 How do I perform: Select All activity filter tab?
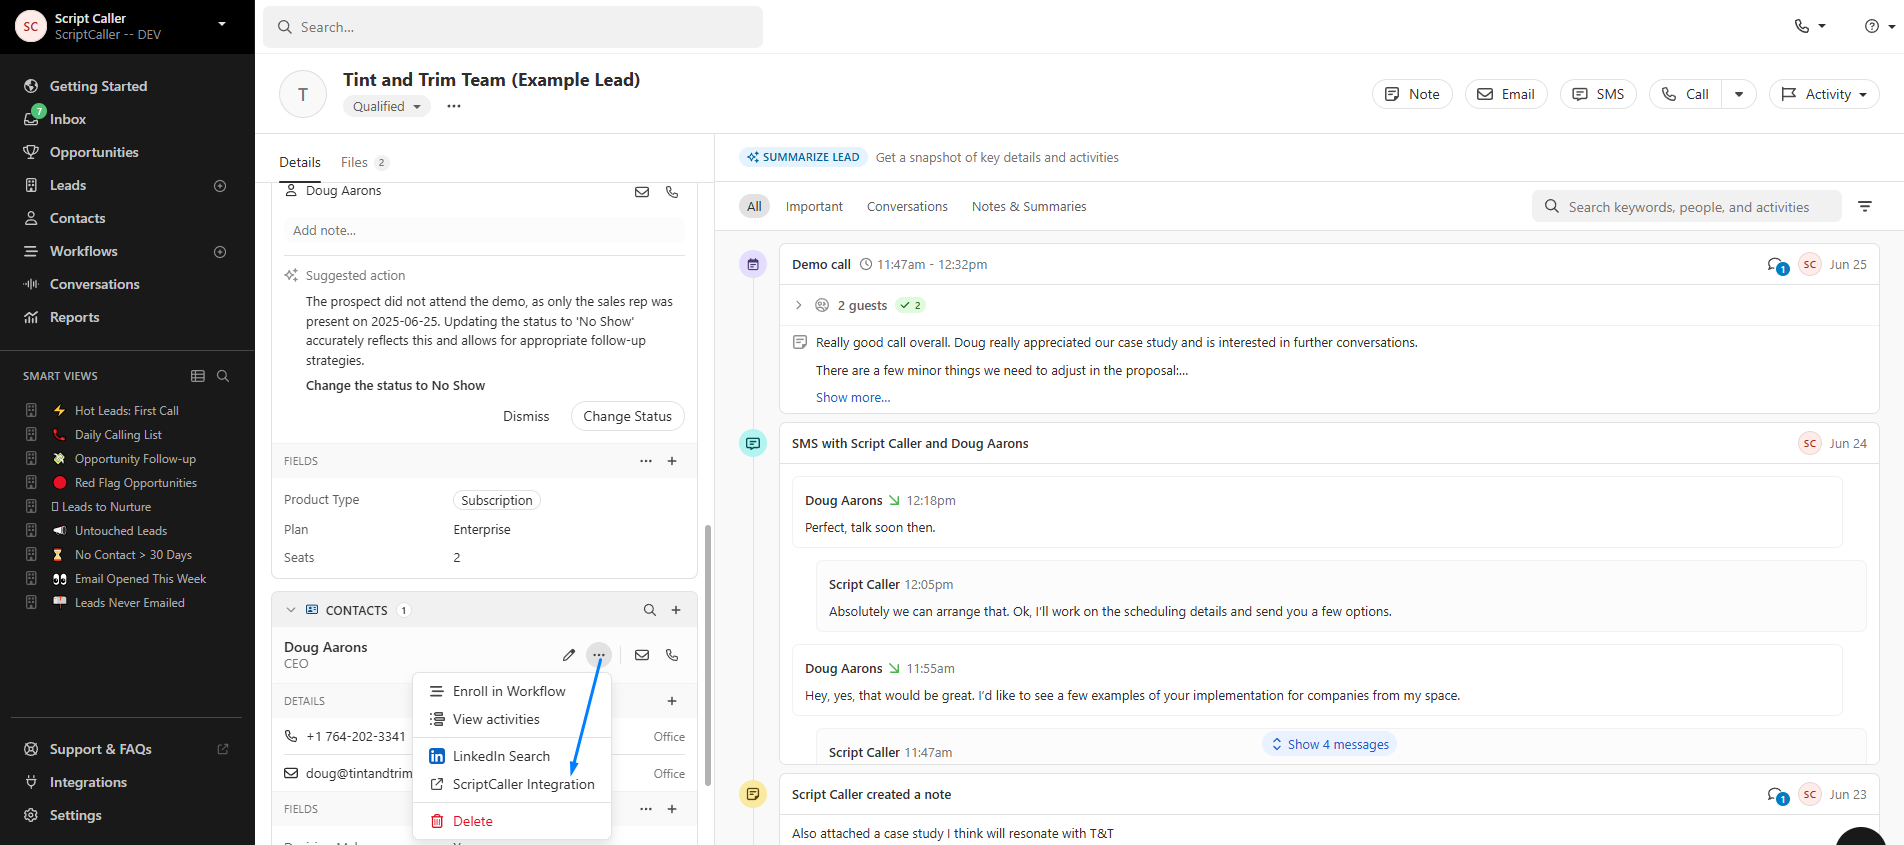point(754,206)
